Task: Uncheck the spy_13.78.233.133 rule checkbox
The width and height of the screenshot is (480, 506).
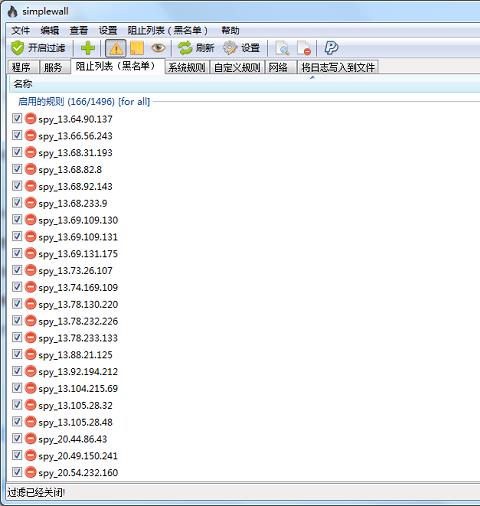Action: (x=17, y=337)
